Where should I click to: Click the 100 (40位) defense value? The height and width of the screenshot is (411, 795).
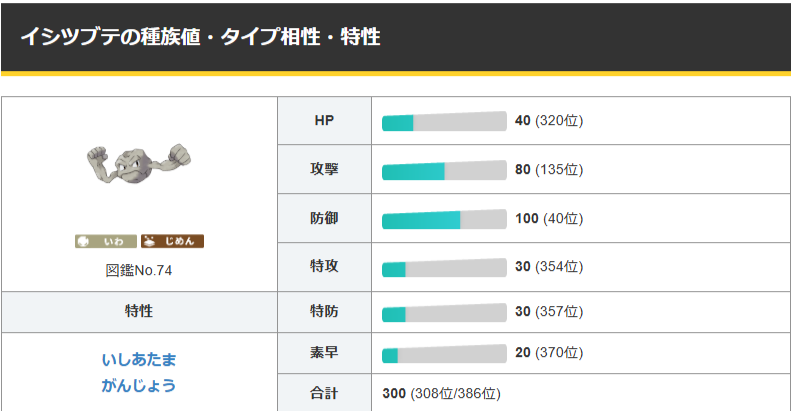pos(549,219)
